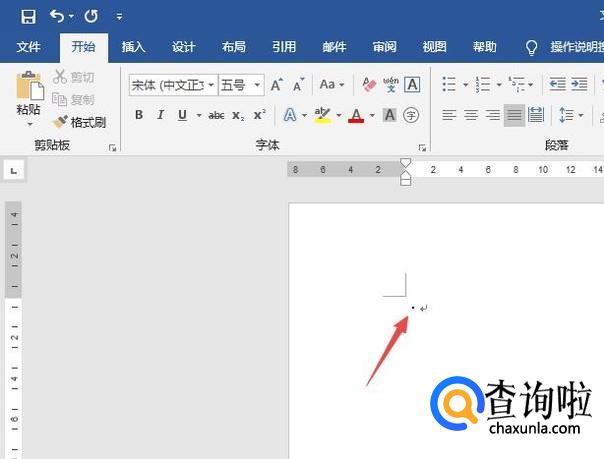Screen dimensions: 604x459
Task: Toggle bold formatting
Action: (x=139, y=115)
